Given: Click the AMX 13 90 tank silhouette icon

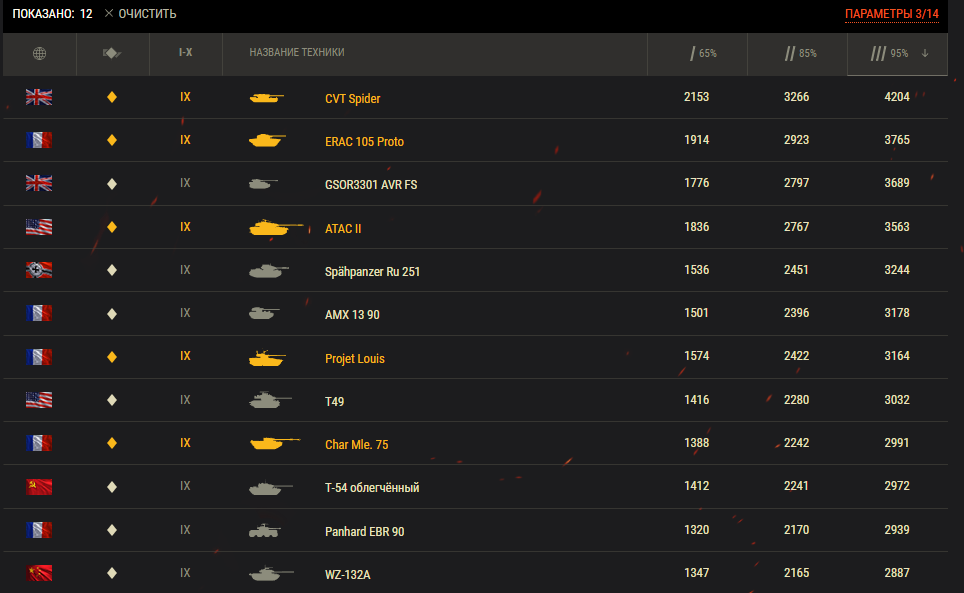Looking at the screenshot, I should coord(264,313).
